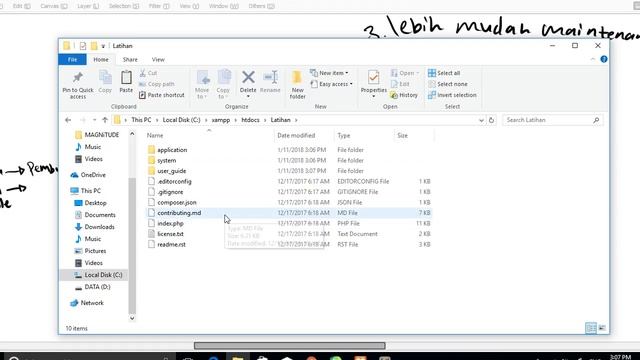Create a New folder from ribbon

click(x=298, y=84)
